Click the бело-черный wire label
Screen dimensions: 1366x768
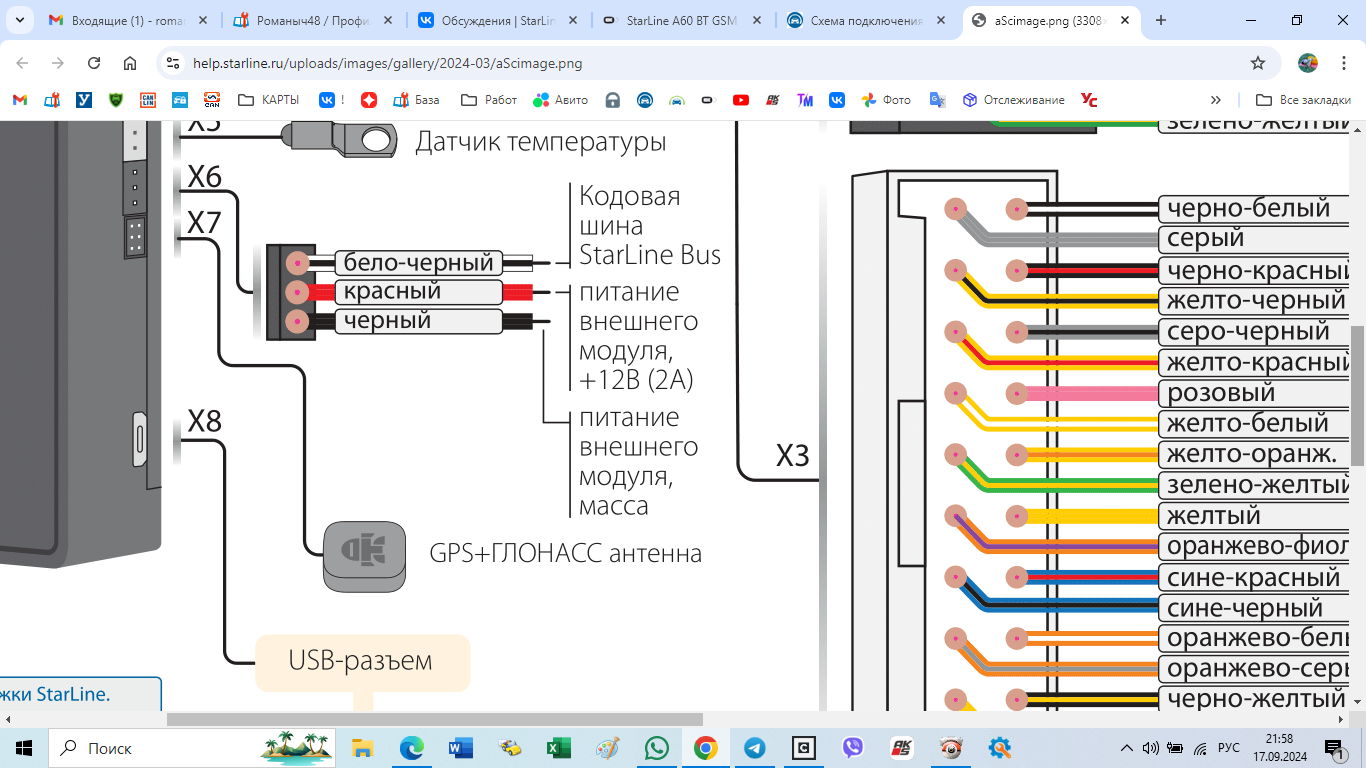(419, 263)
